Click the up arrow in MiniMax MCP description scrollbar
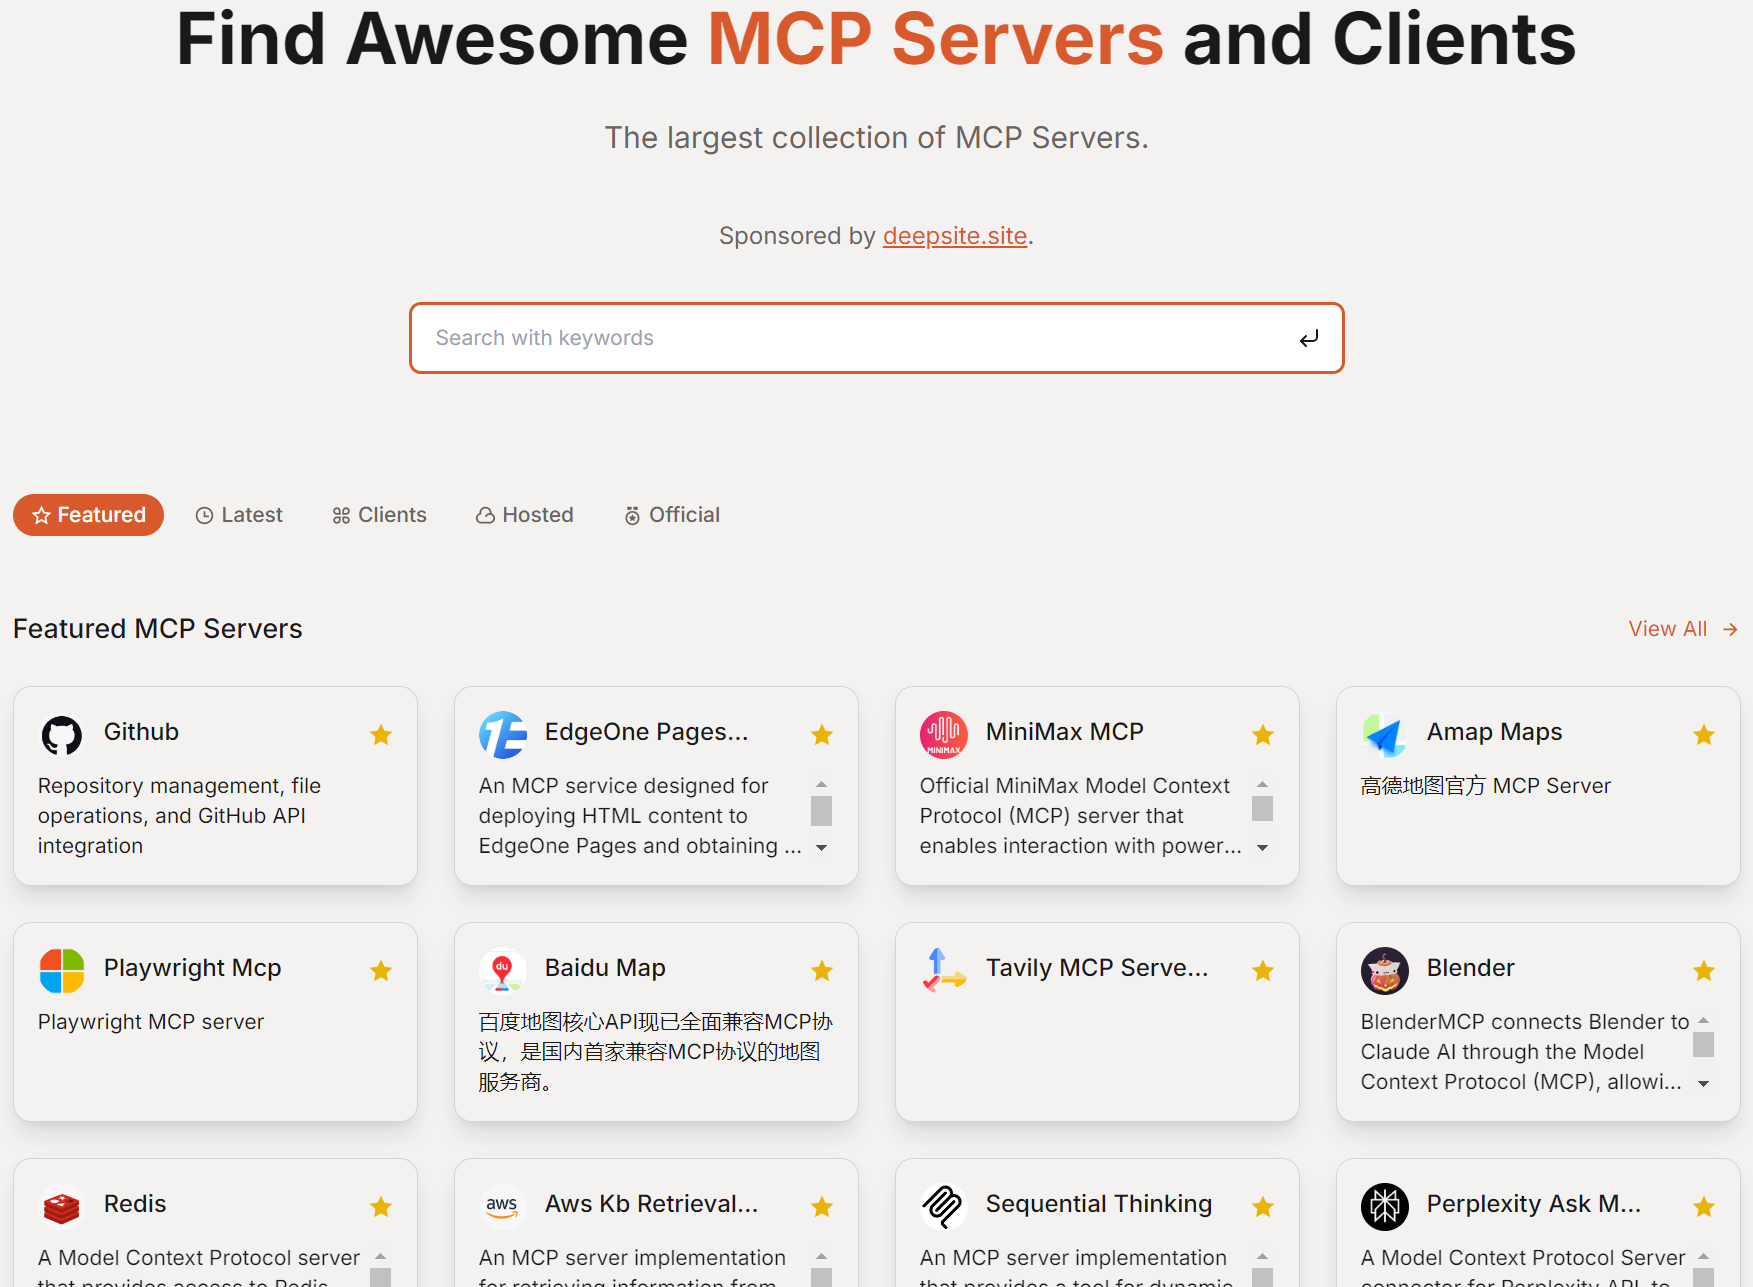The image size is (1753, 1287). click(x=1263, y=784)
